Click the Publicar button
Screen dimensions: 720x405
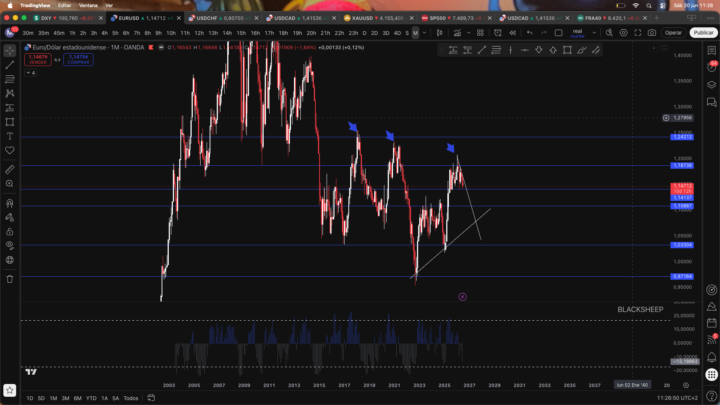[703, 33]
